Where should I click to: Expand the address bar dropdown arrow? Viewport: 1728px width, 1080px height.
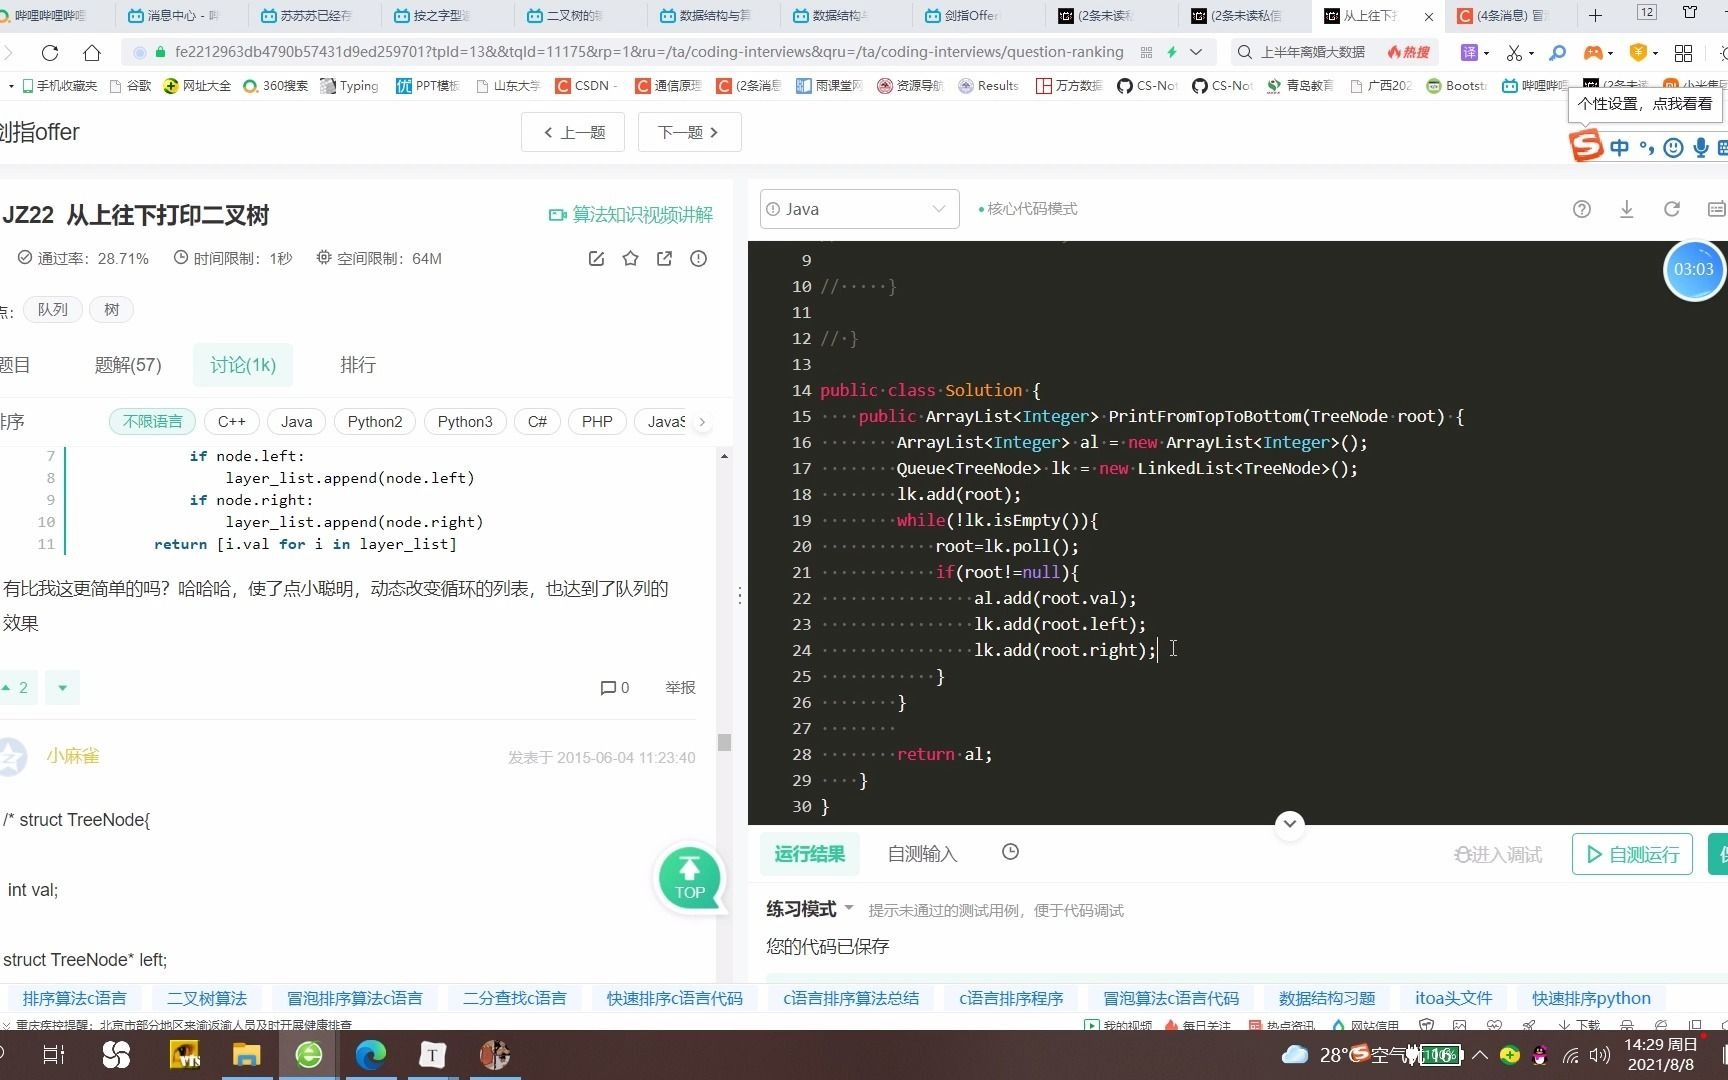tap(1196, 52)
